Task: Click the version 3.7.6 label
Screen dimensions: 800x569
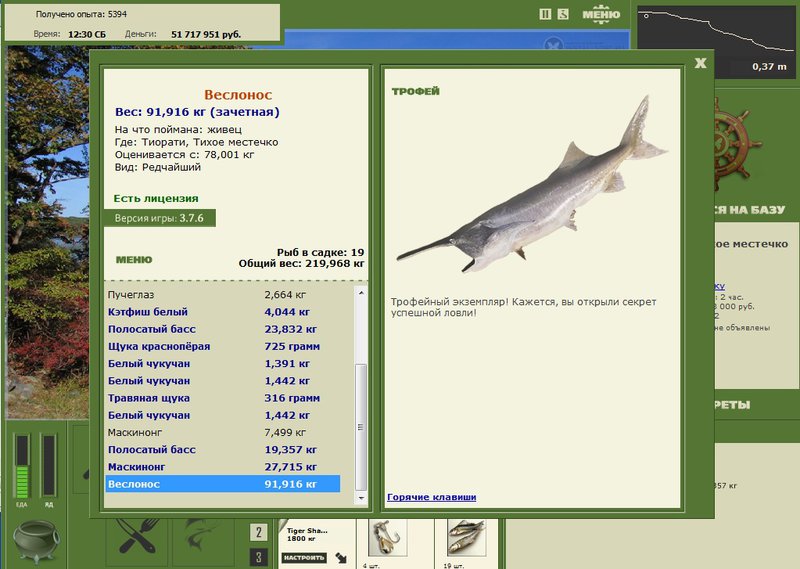Action: (159, 218)
